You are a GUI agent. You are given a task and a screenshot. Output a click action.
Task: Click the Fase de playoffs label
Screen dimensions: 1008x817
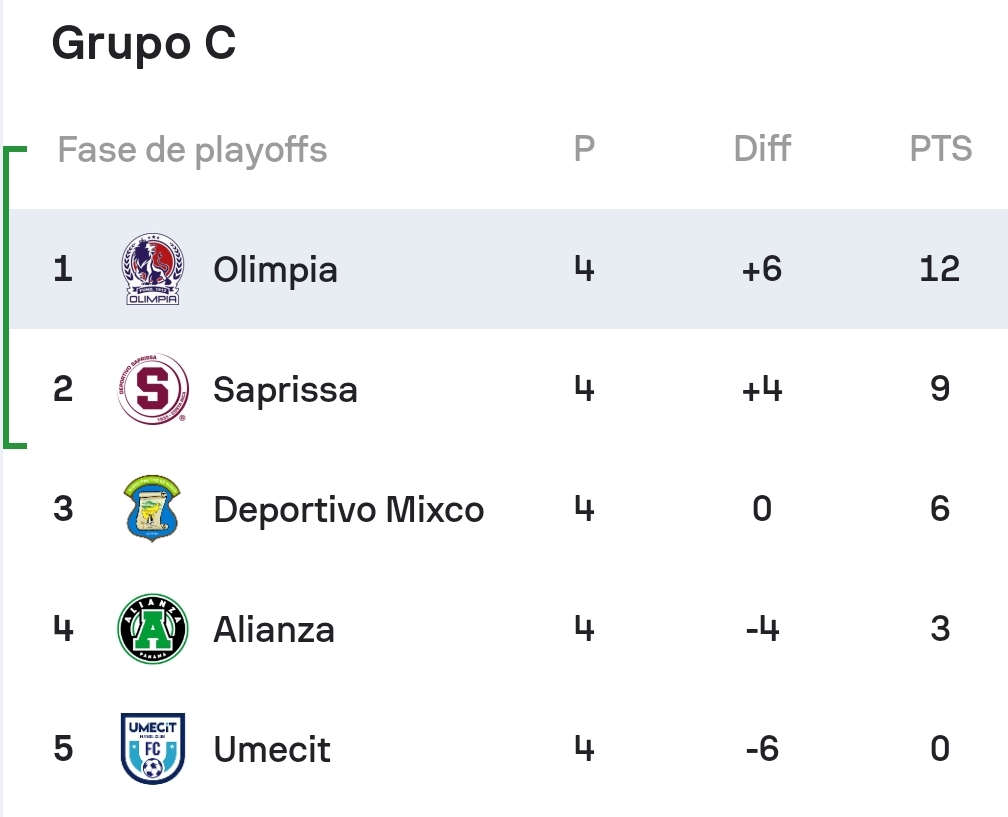[x=192, y=150]
